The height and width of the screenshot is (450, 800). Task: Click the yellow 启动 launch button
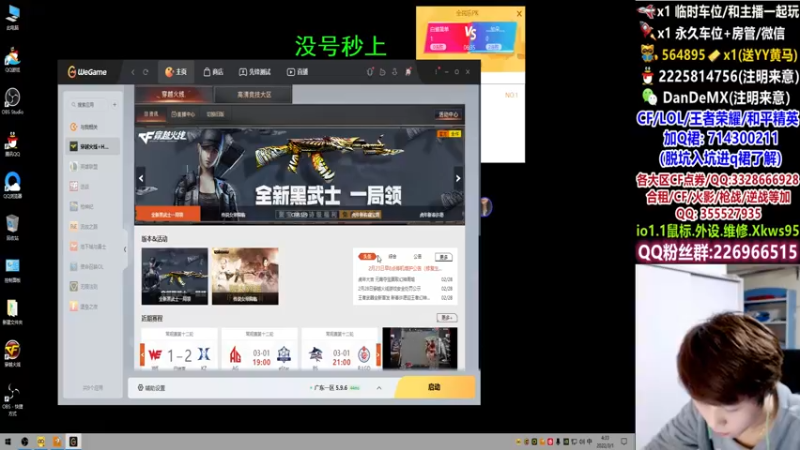click(x=435, y=387)
